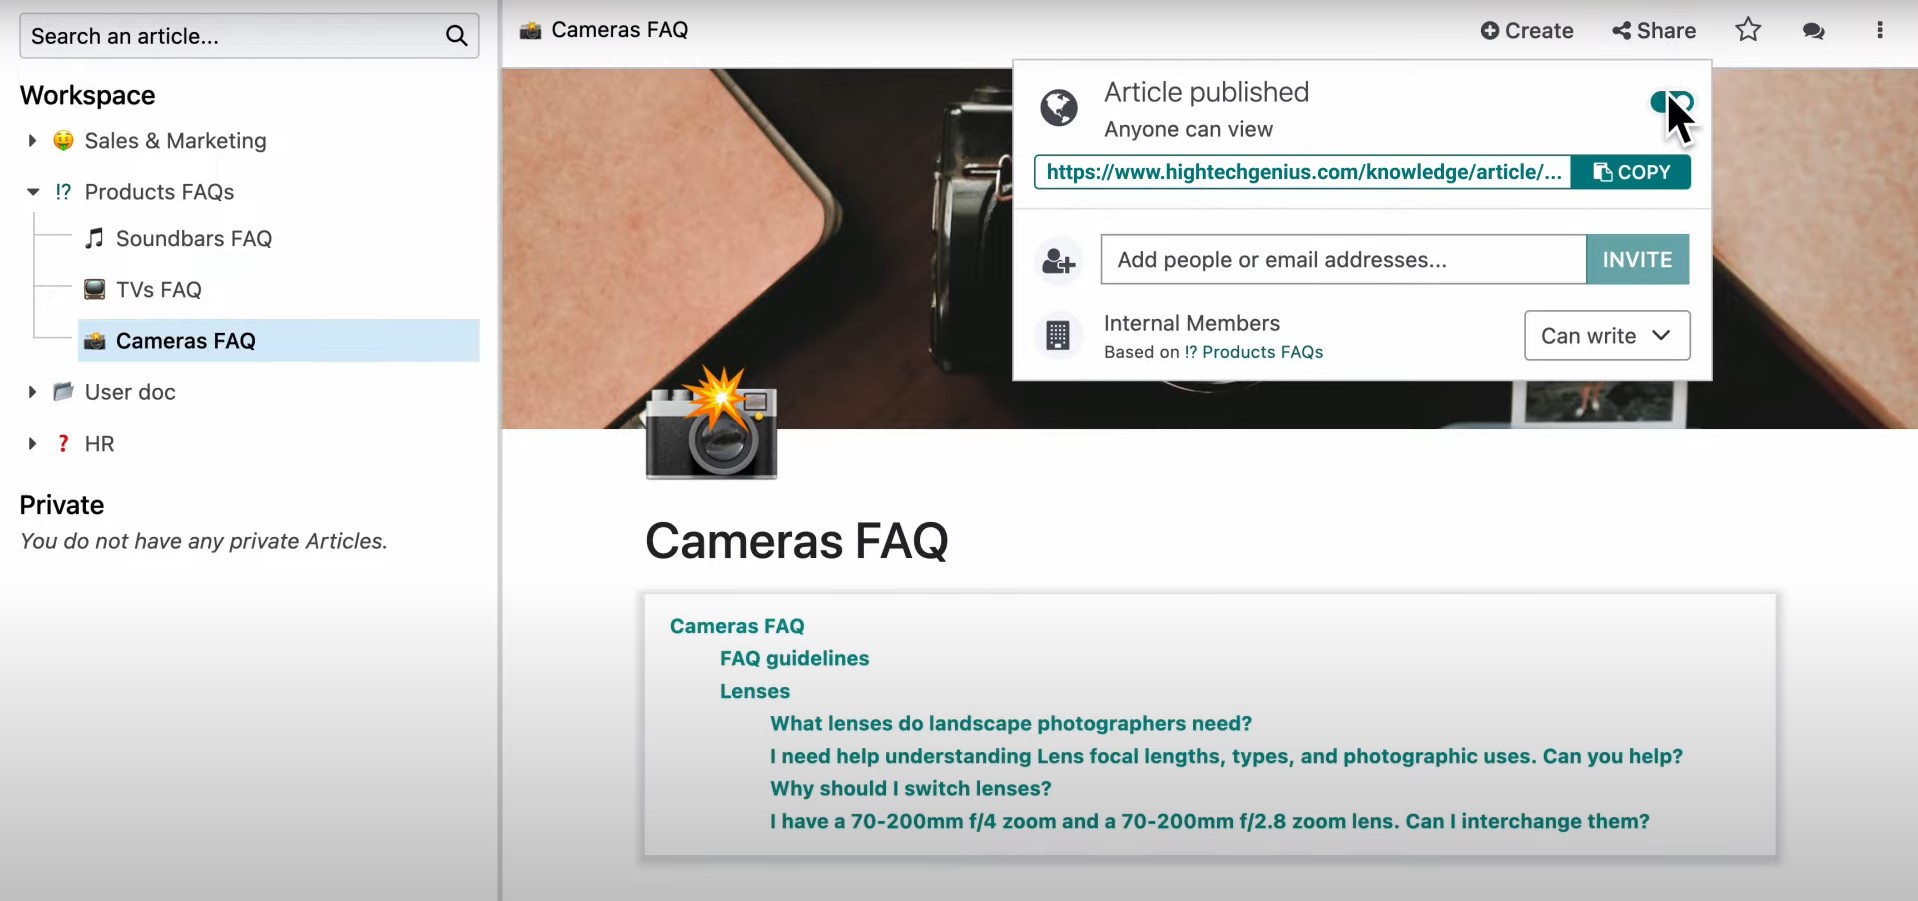Open Why should I switch lenses? link
The width and height of the screenshot is (1918, 901).
pos(911,788)
